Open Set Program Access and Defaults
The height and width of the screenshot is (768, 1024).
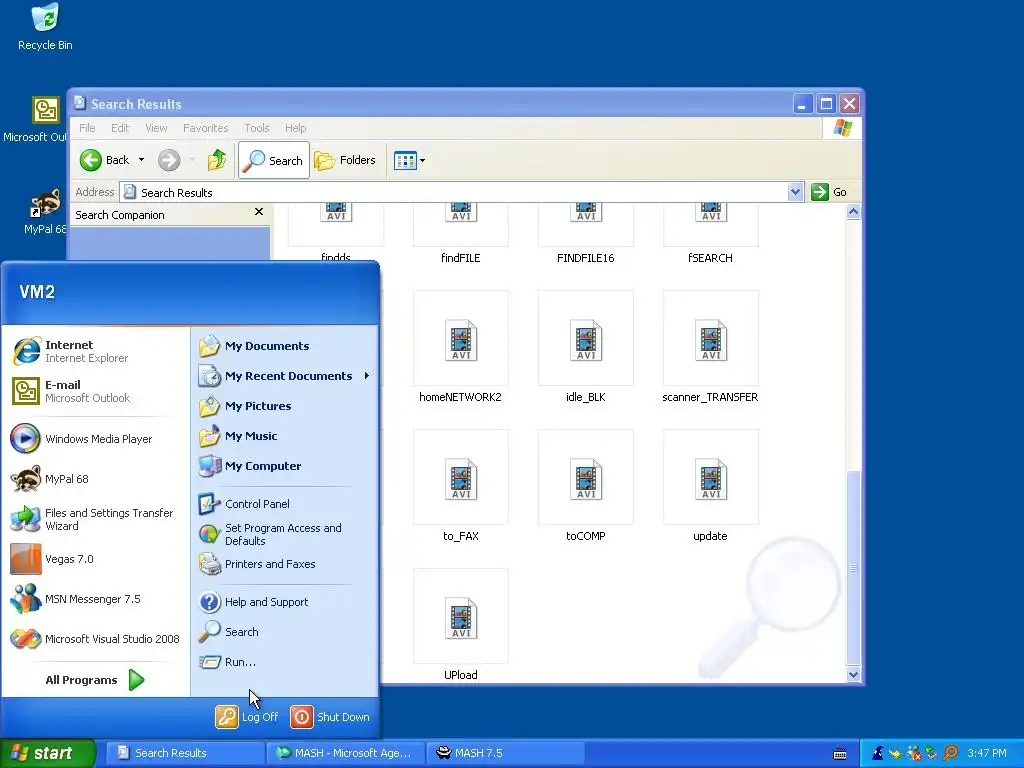click(x=285, y=534)
